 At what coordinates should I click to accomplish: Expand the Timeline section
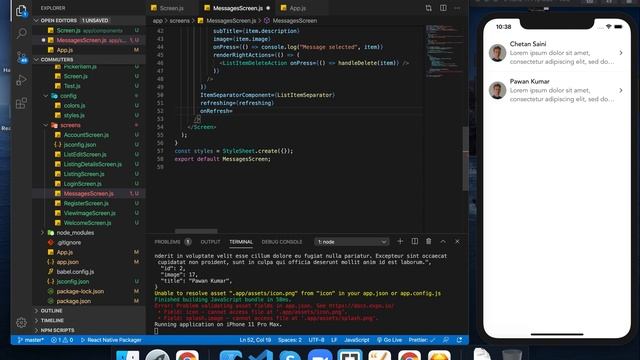tap(89, 320)
